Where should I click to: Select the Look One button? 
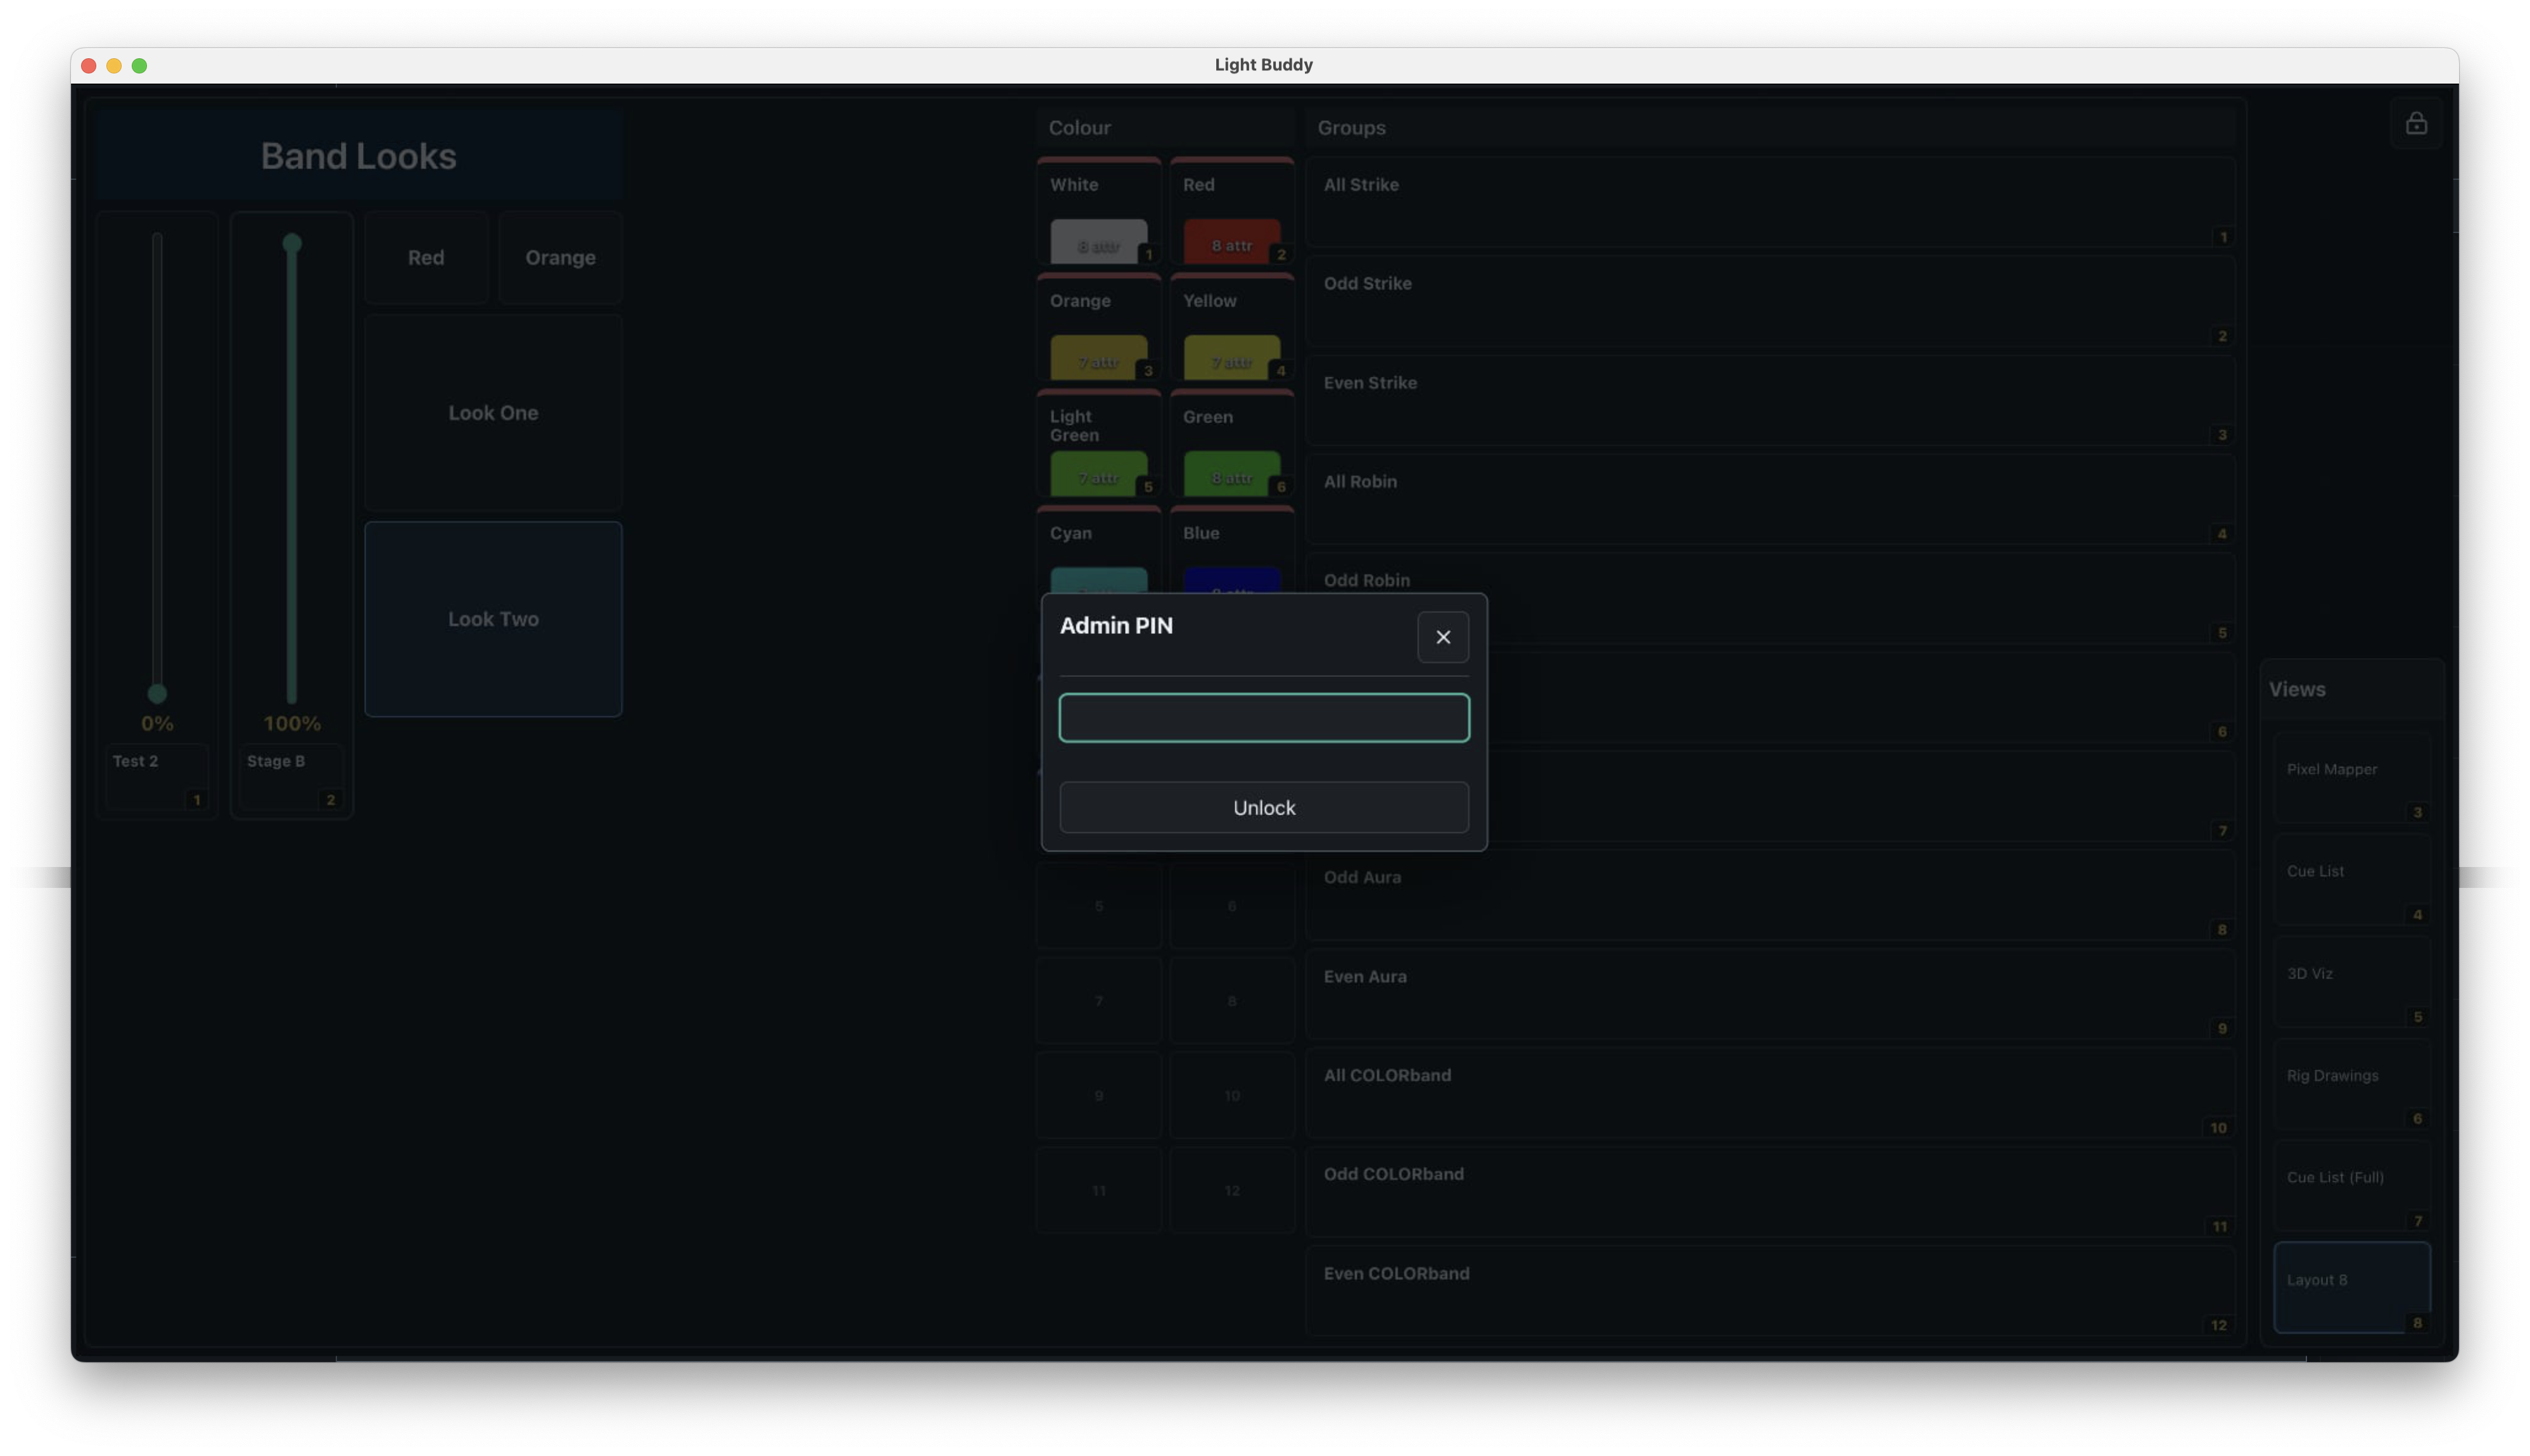[x=493, y=413]
